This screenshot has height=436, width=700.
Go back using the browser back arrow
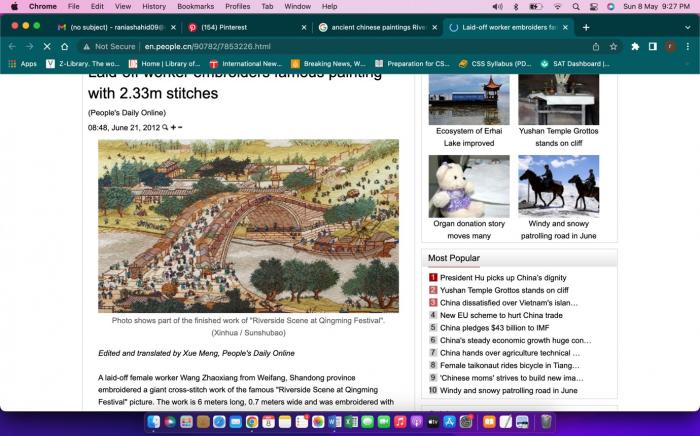[12, 46]
